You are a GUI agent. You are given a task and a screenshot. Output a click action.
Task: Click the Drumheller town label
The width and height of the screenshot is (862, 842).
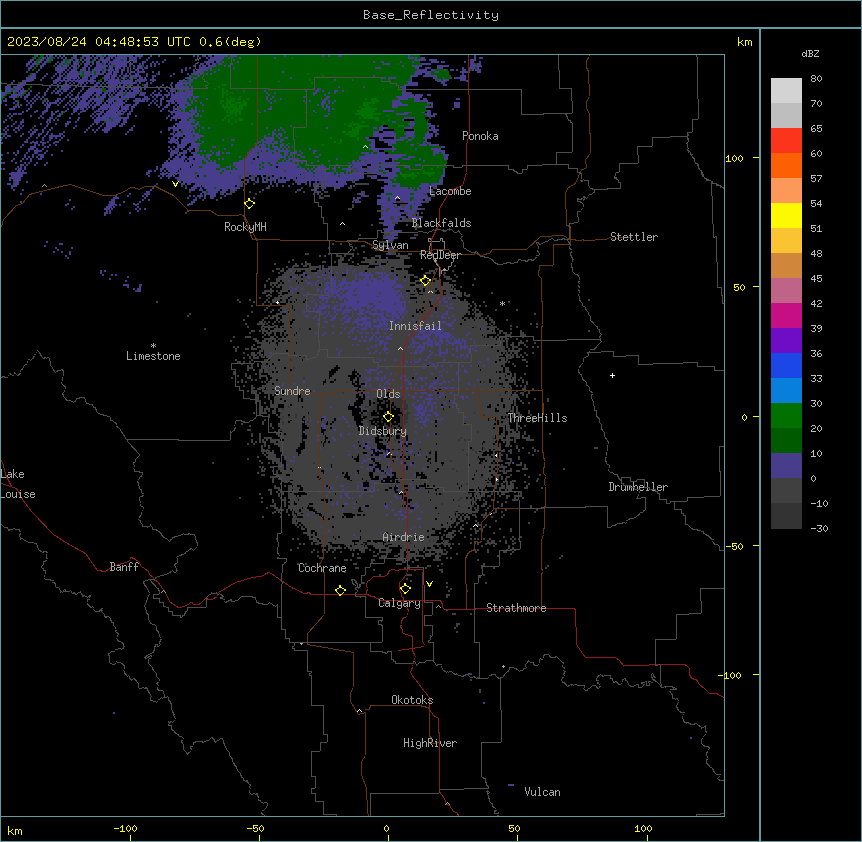point(638,487)
